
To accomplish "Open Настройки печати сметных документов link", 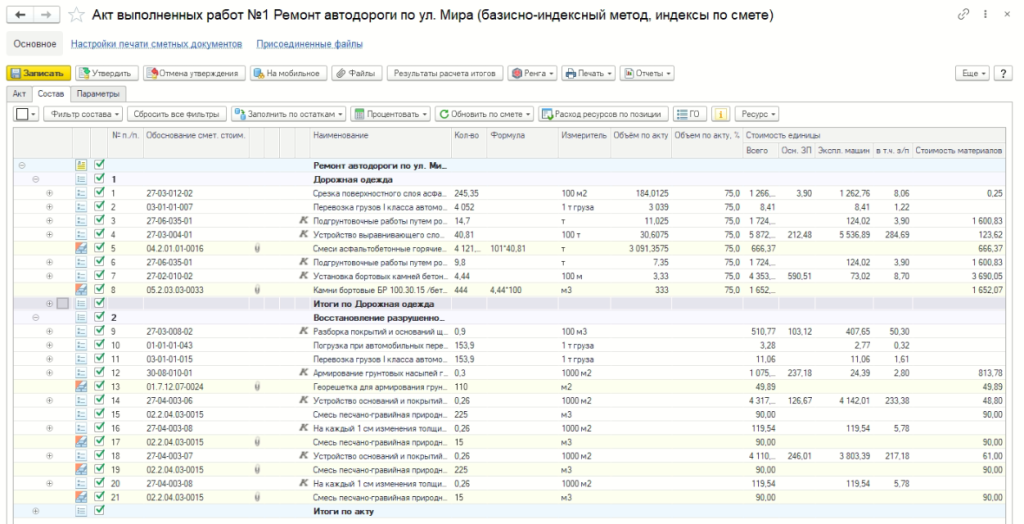I will pos(156,44).
